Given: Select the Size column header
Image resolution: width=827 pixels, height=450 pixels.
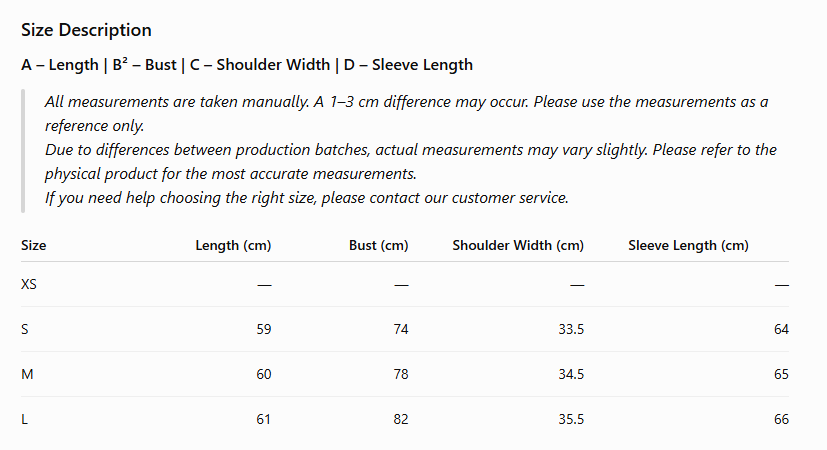Looking at the screenshot, I should (x=34, y=245).
